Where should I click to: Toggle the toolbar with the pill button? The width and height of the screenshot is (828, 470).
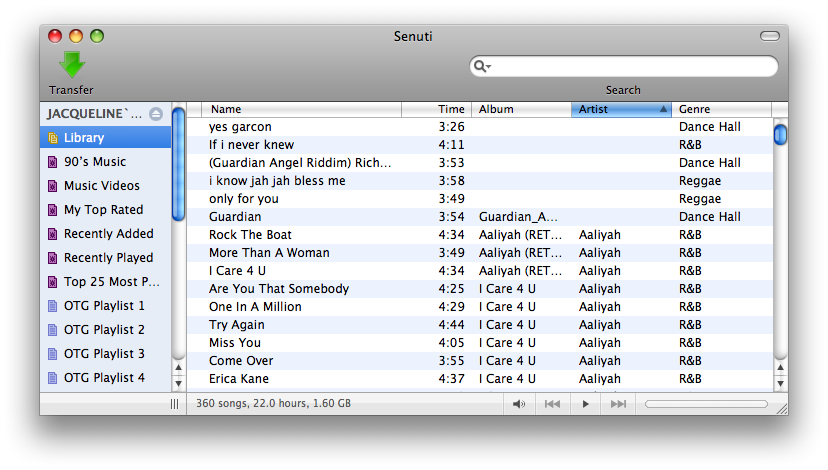pyautogui.click(x=769, y=36)
